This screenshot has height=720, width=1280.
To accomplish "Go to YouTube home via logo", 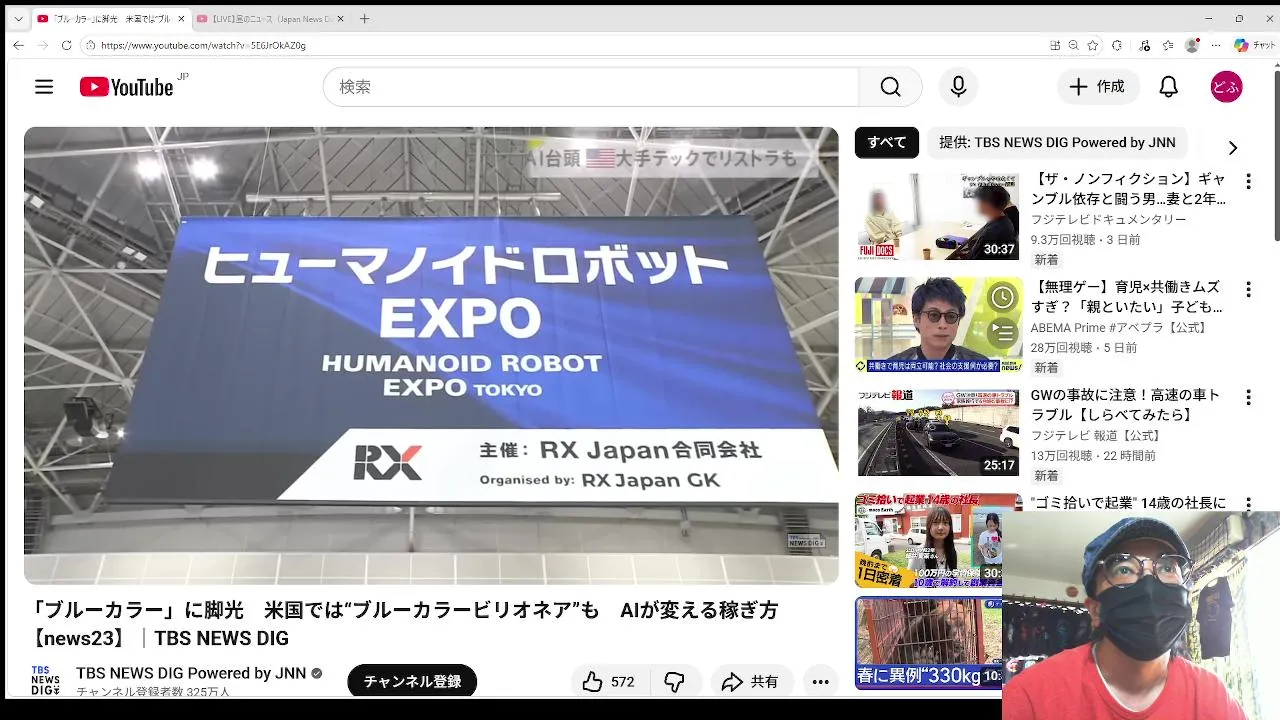I will [x=127, y=87].
